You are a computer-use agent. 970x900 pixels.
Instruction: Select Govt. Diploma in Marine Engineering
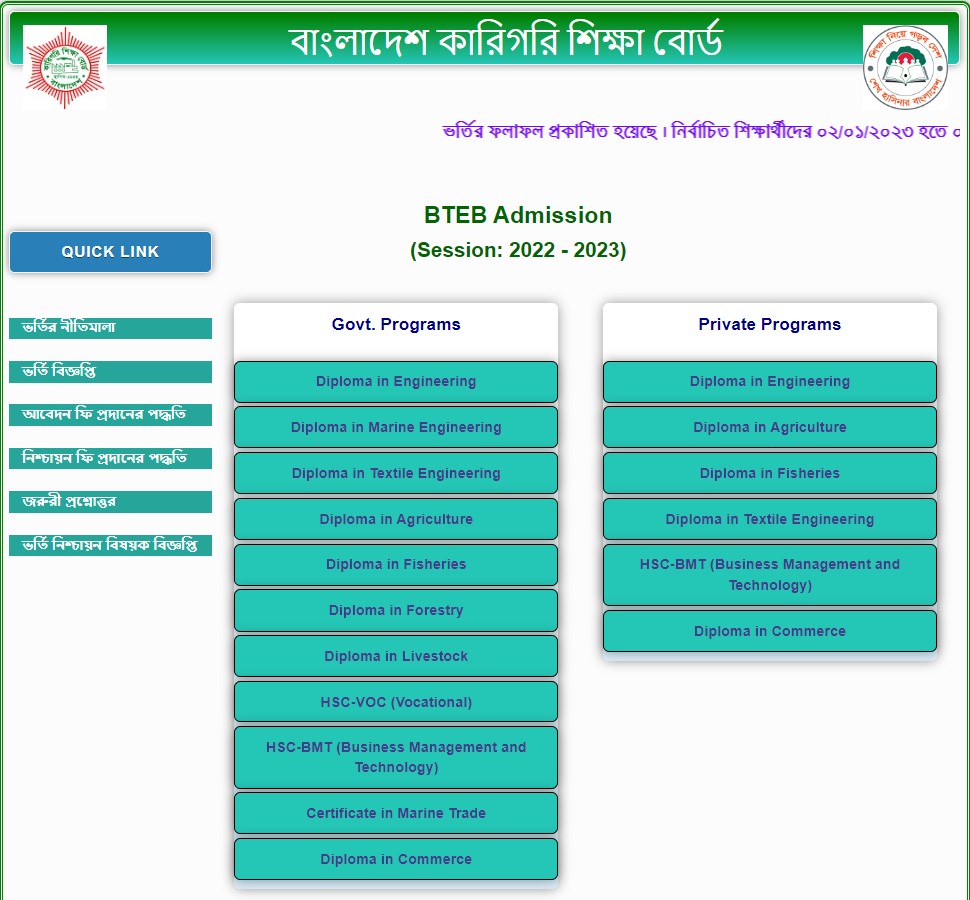[396, 427]
